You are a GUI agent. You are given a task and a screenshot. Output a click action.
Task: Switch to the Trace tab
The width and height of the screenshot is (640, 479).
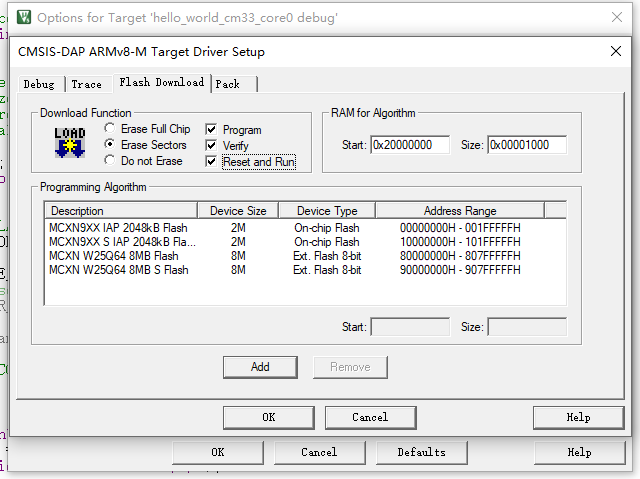point(88,84)
